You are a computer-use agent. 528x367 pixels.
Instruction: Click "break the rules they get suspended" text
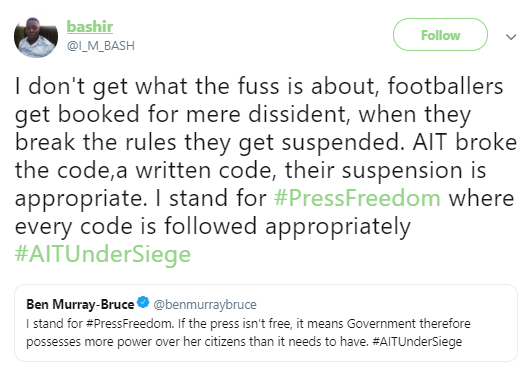pyautogui.click(x=209, y=143)
